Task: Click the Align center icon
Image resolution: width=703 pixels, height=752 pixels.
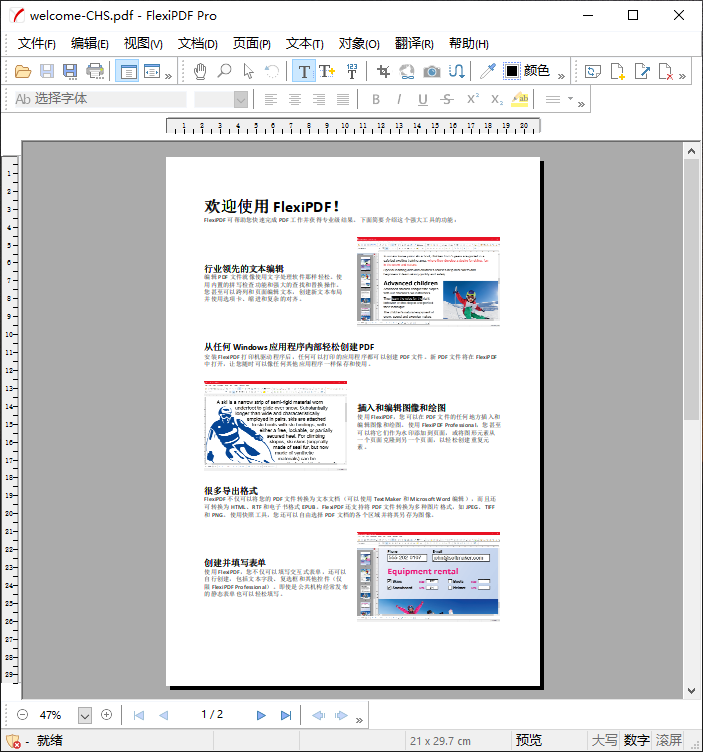Action: [295, 99]
